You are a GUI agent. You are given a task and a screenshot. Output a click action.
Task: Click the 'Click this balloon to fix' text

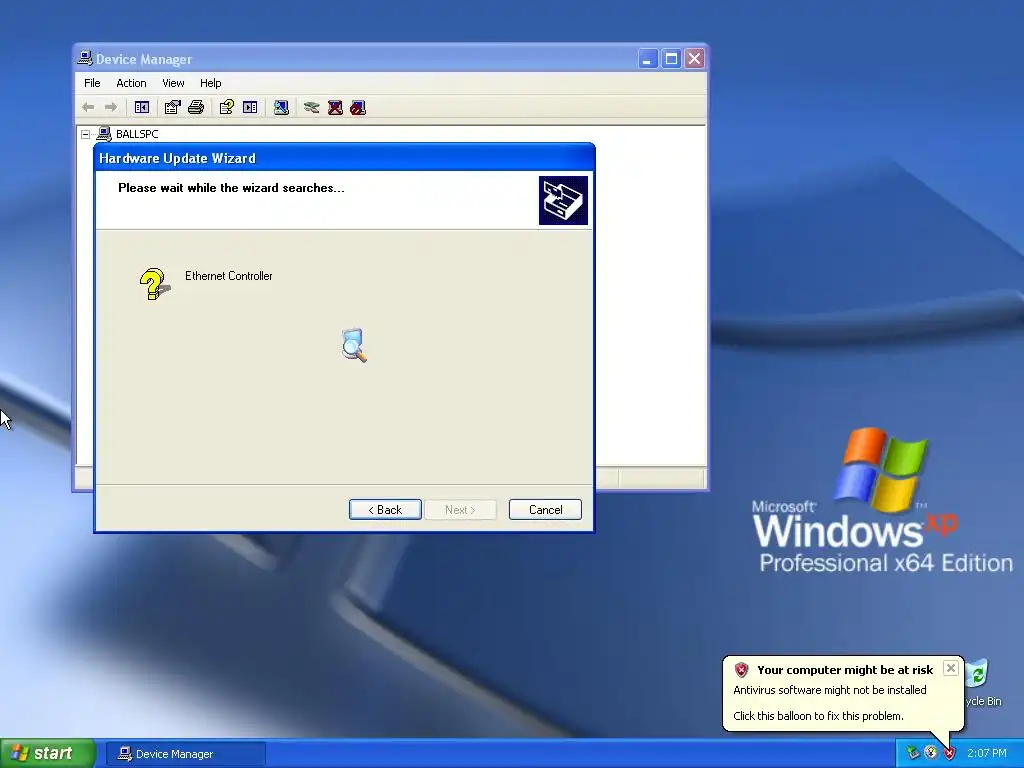[x=818, y=716]
